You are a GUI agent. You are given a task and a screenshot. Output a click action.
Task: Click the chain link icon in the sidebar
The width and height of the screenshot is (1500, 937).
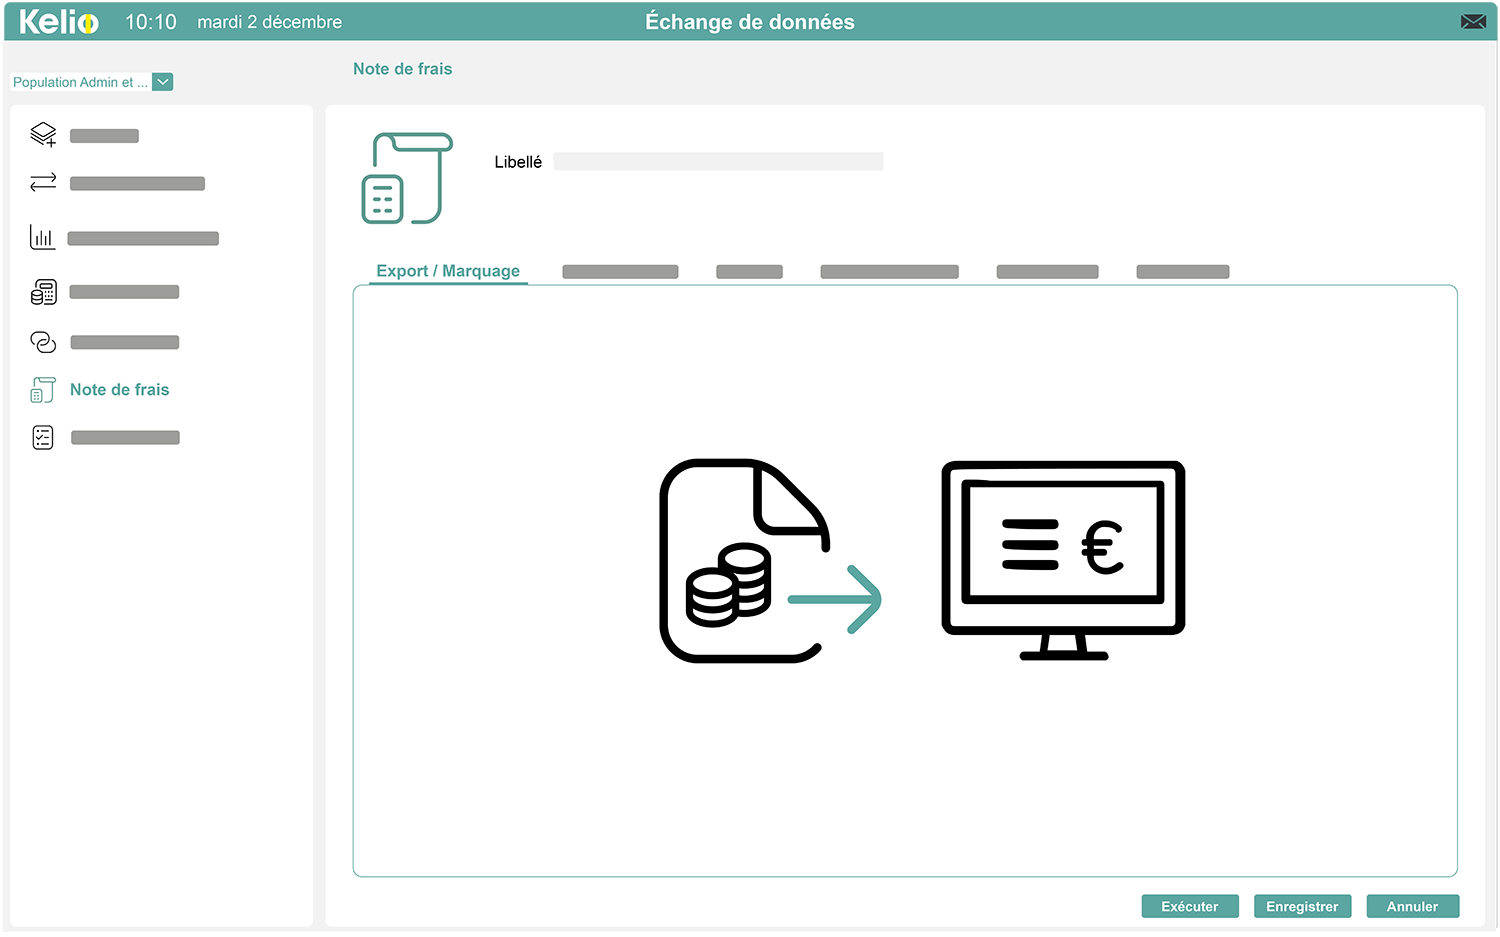pos(43,341)
